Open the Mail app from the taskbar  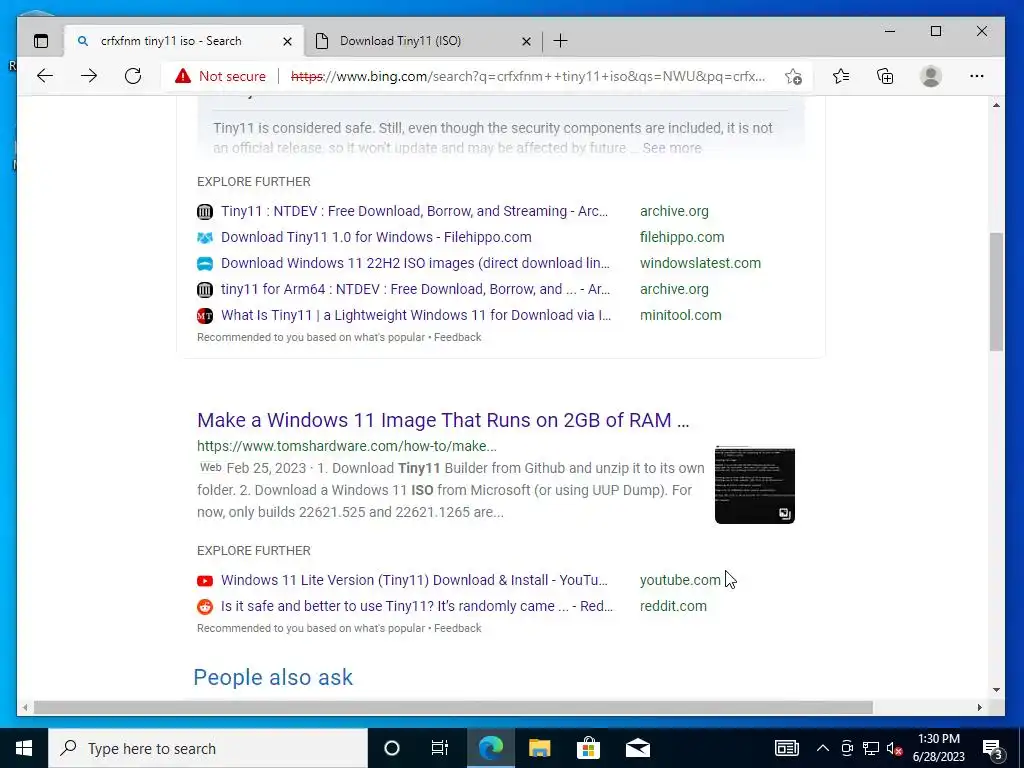[x=637, y=748]
